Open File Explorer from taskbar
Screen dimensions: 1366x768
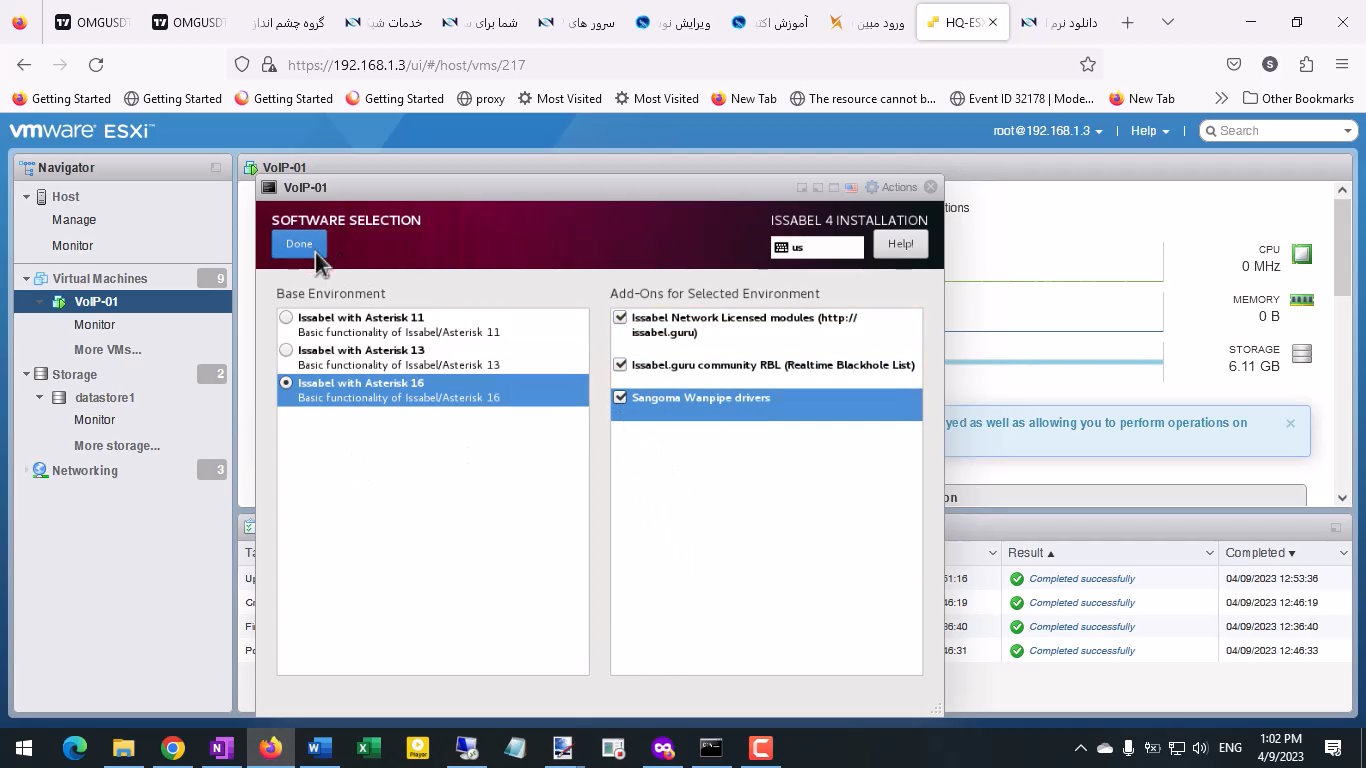123,748
